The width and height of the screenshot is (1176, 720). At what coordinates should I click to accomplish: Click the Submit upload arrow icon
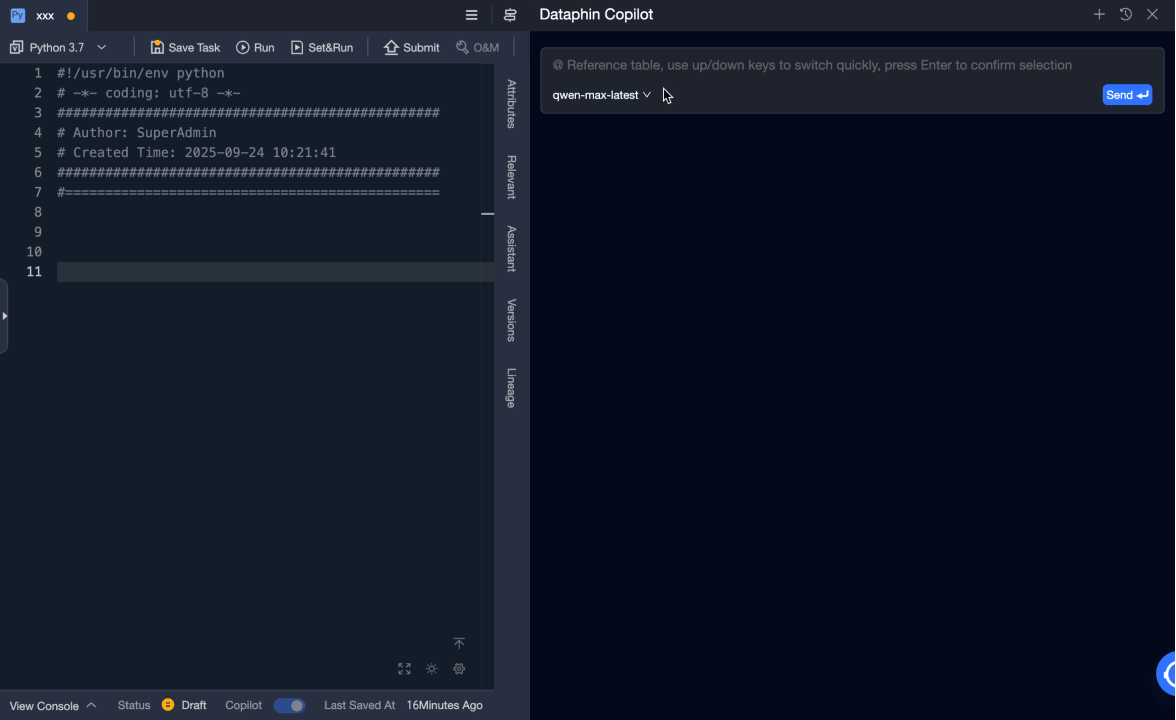391,47
